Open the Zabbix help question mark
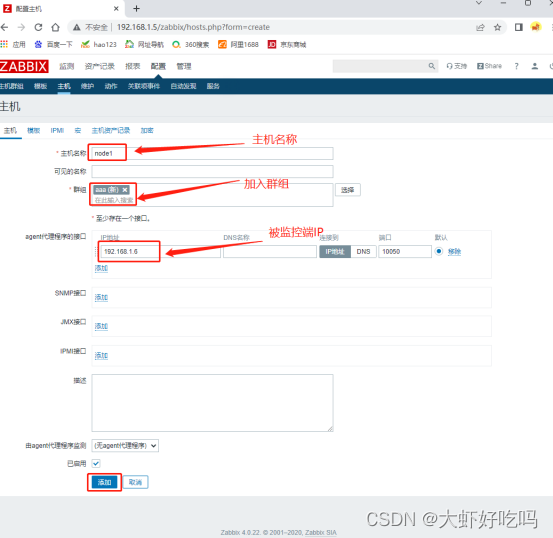This screenshot has height=538, width=553. [516, 66]
